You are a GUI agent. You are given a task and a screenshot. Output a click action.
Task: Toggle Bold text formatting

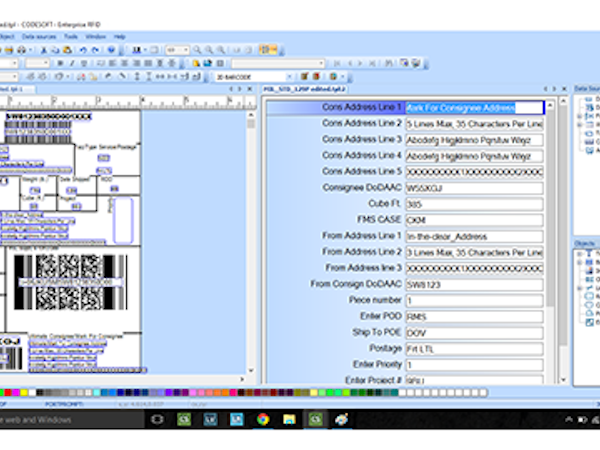point(60,63)
